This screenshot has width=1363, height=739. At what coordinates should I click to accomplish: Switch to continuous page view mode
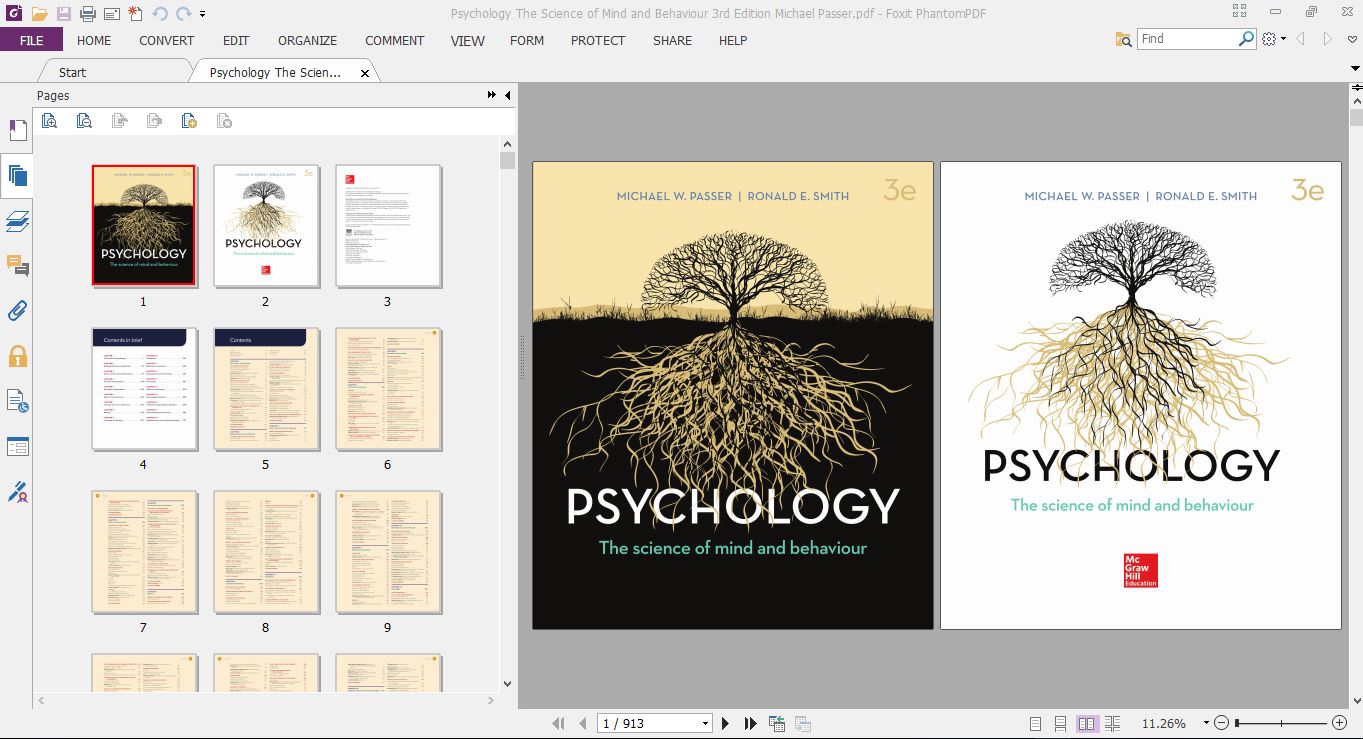point(1060,723)
